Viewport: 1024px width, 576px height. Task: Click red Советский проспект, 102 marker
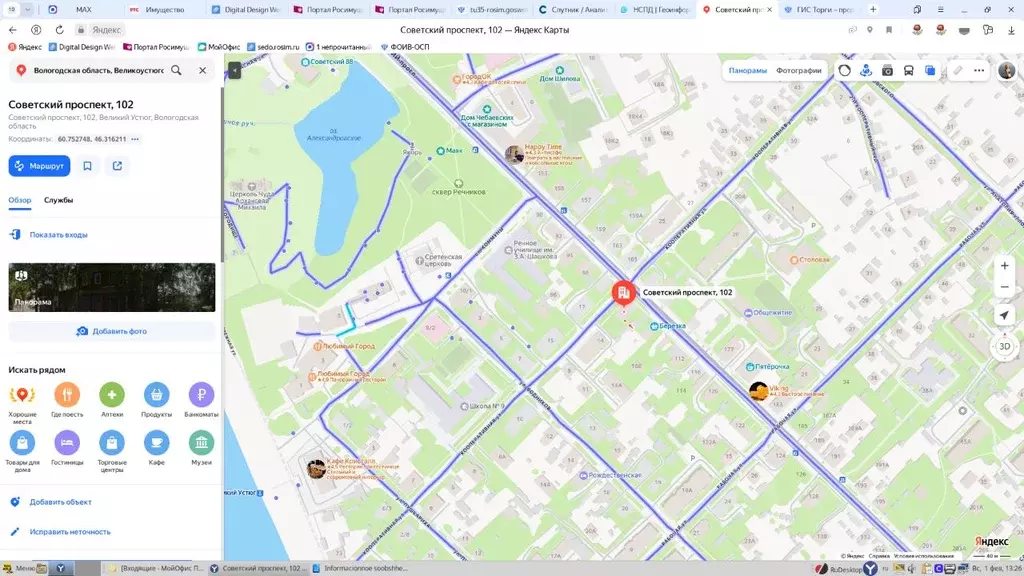624,293
